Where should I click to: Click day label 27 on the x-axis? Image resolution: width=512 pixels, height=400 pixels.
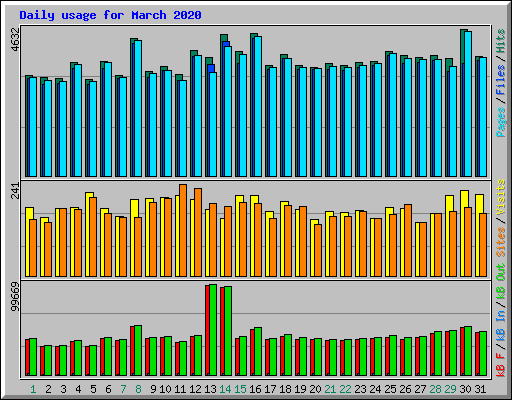(420, 389)
